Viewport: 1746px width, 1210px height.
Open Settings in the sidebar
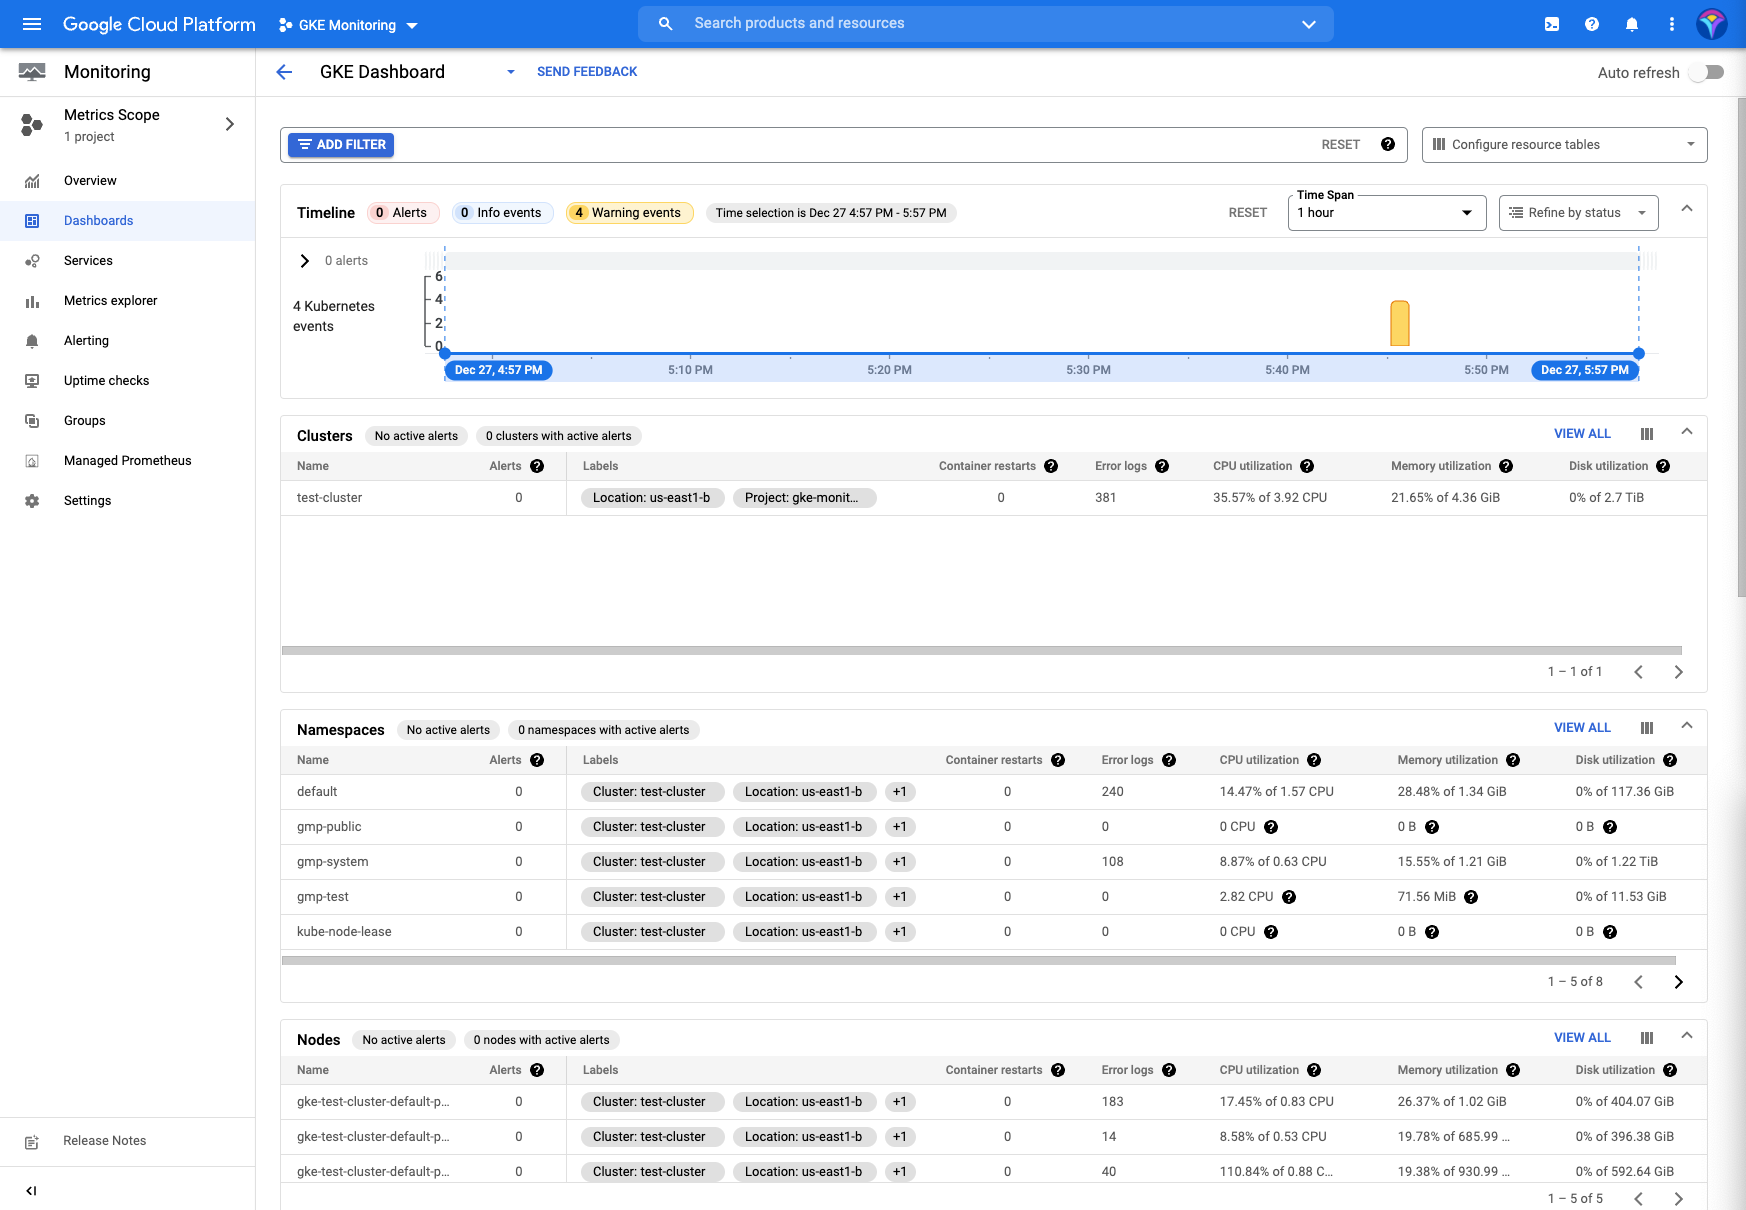127,501
